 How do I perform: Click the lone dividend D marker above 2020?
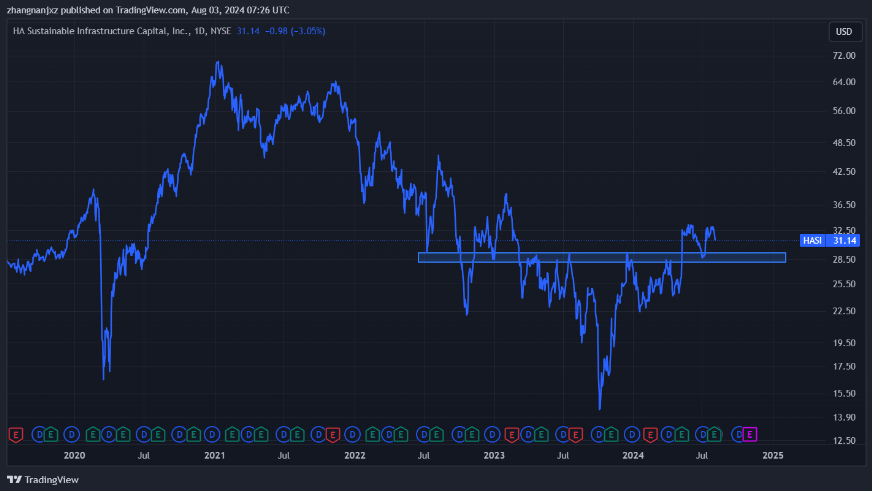pyautogui.click(x=72, y=434)
